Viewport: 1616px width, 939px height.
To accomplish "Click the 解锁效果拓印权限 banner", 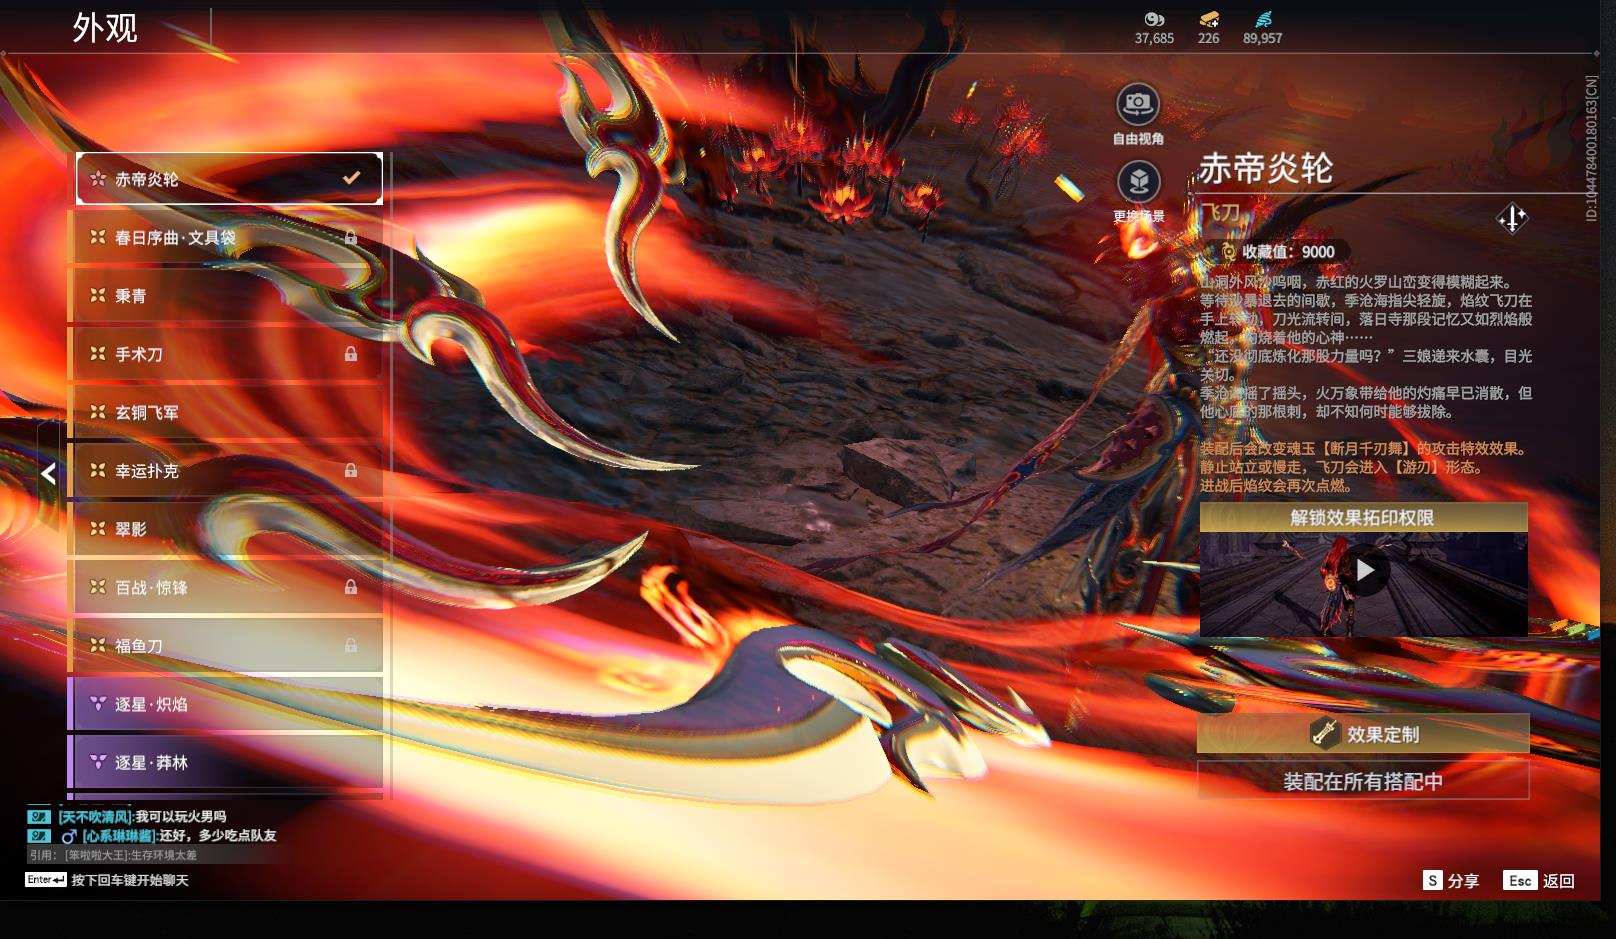I will 1365,518.
